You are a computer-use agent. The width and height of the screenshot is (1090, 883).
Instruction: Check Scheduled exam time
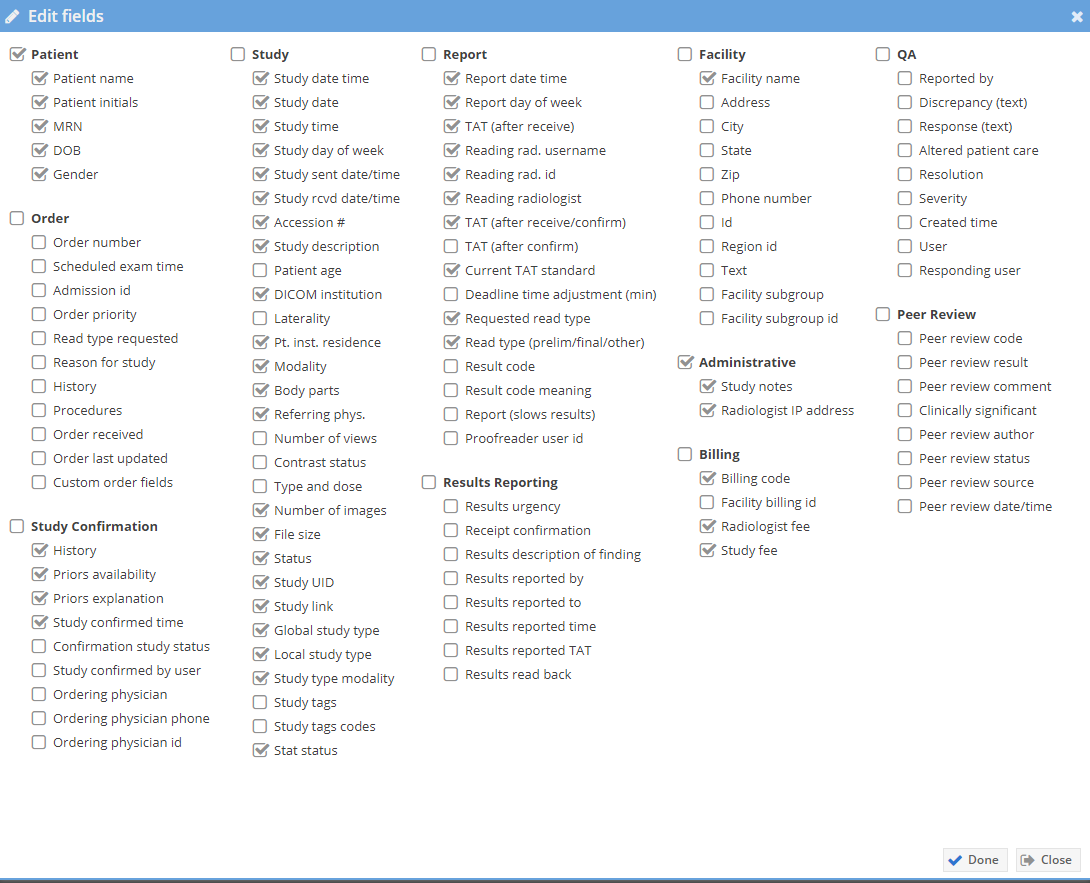point(40,266)
